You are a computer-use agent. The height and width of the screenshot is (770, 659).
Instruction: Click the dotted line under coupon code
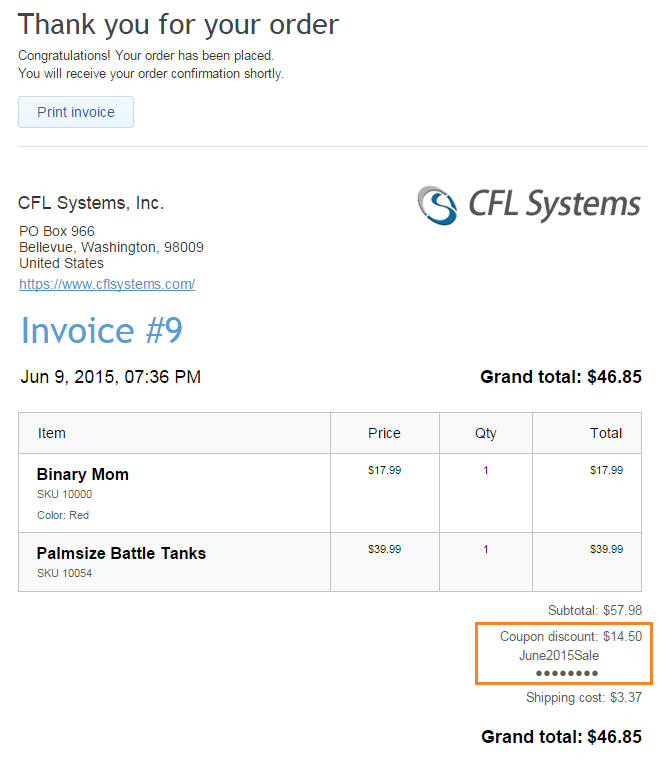click(x=567, y=673)
